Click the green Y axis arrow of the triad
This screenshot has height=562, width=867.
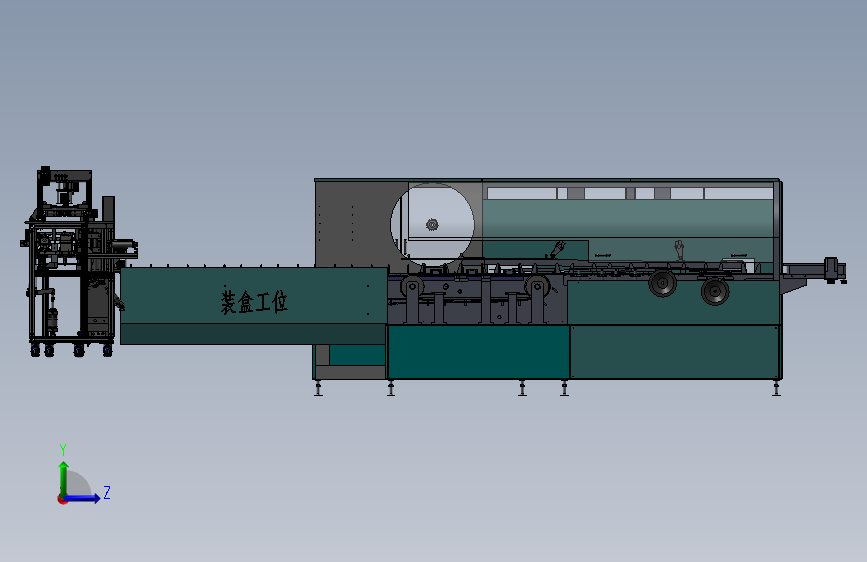[64, 478]
